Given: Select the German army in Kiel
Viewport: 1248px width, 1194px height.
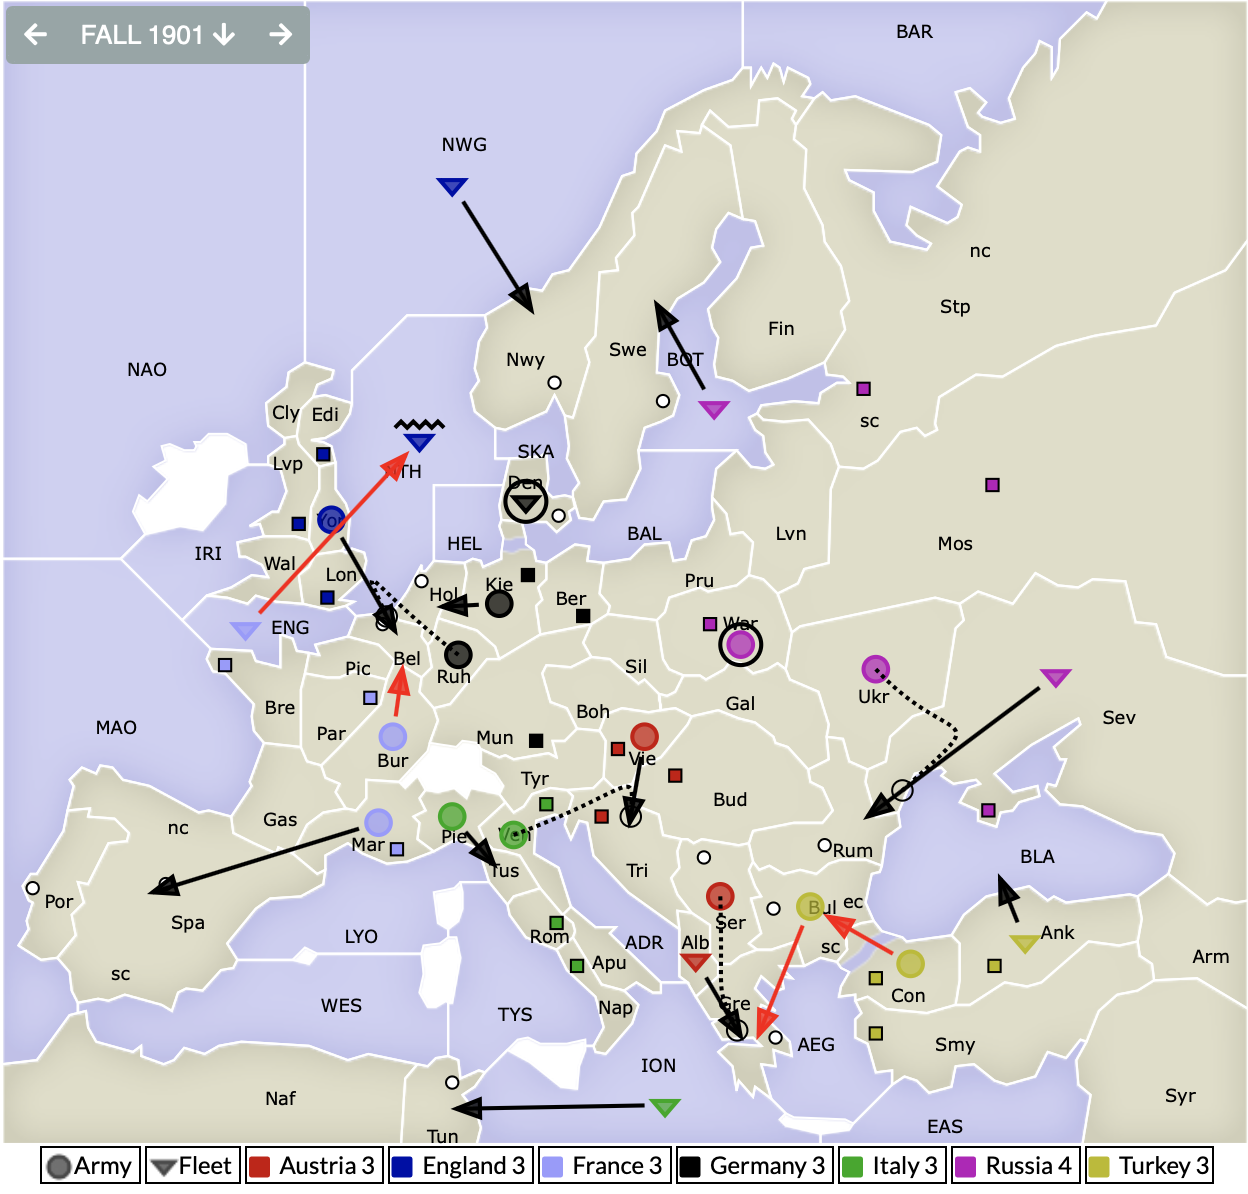Looking at the screenshot, I should tap(499, 603).
